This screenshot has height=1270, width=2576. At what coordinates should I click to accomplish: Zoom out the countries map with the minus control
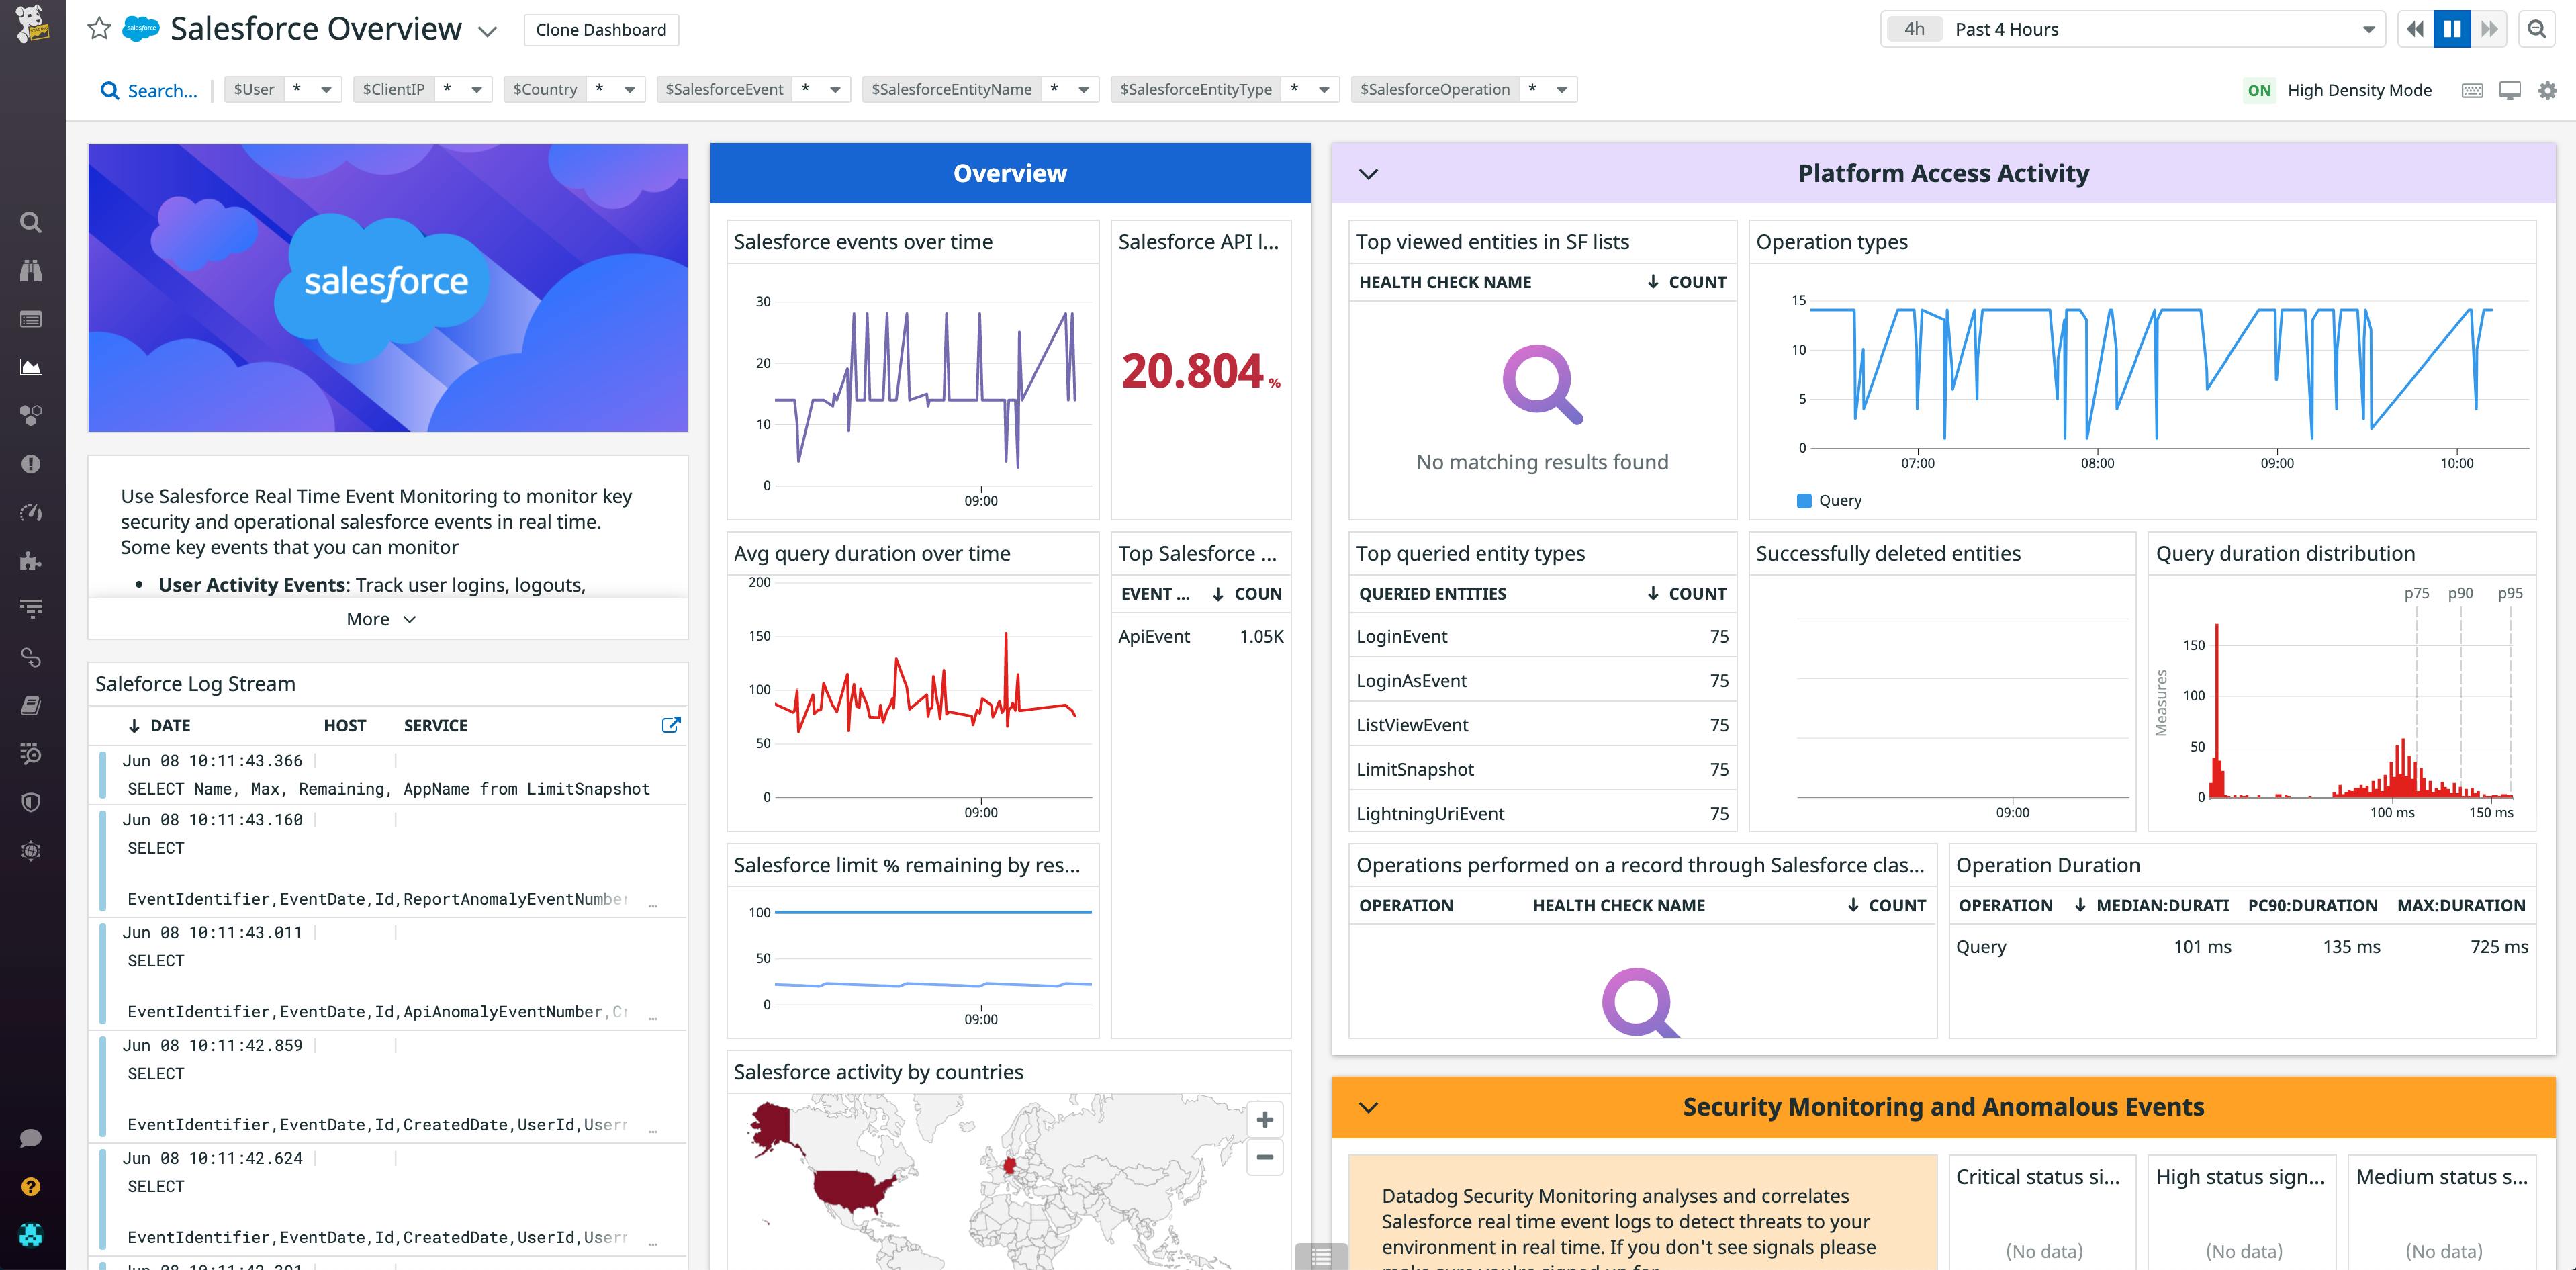click(1264, 1158)
